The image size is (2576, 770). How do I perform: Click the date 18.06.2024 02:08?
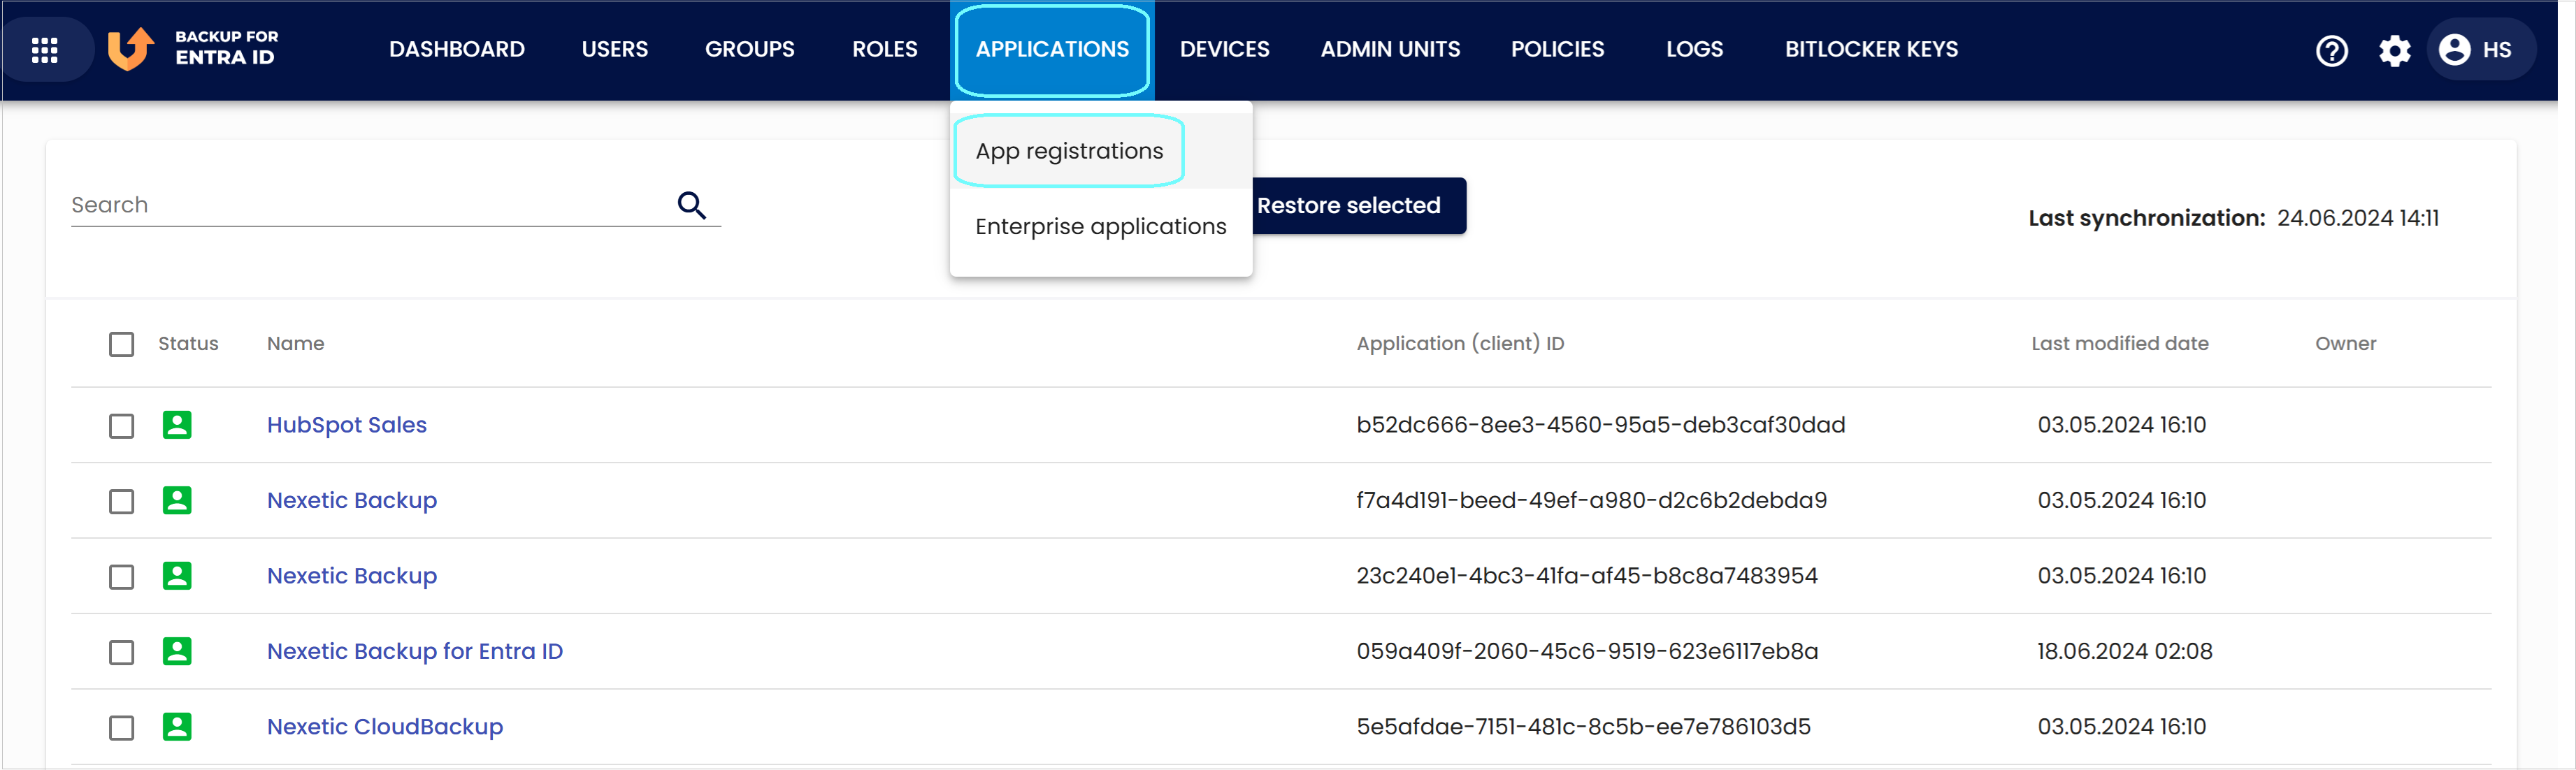[x=2125, y=651]
